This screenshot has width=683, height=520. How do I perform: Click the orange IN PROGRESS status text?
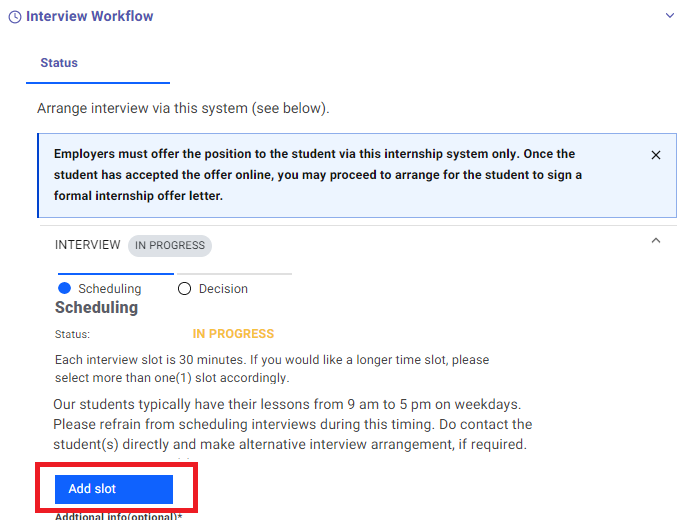coord(233,334)
